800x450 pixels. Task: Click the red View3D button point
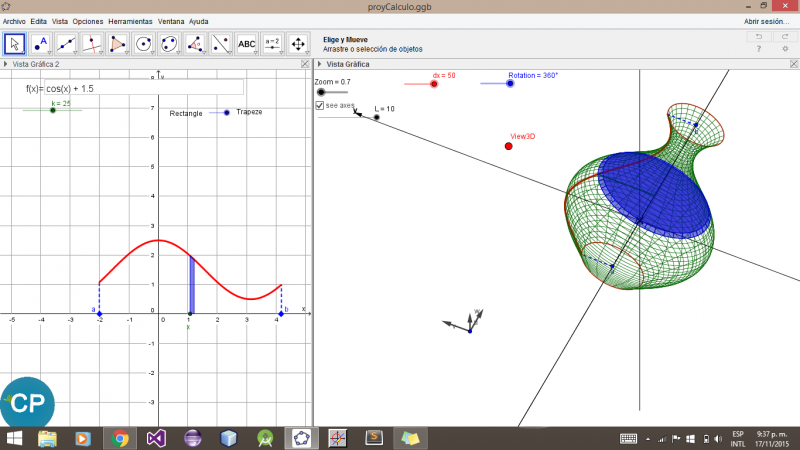point(508,146)
